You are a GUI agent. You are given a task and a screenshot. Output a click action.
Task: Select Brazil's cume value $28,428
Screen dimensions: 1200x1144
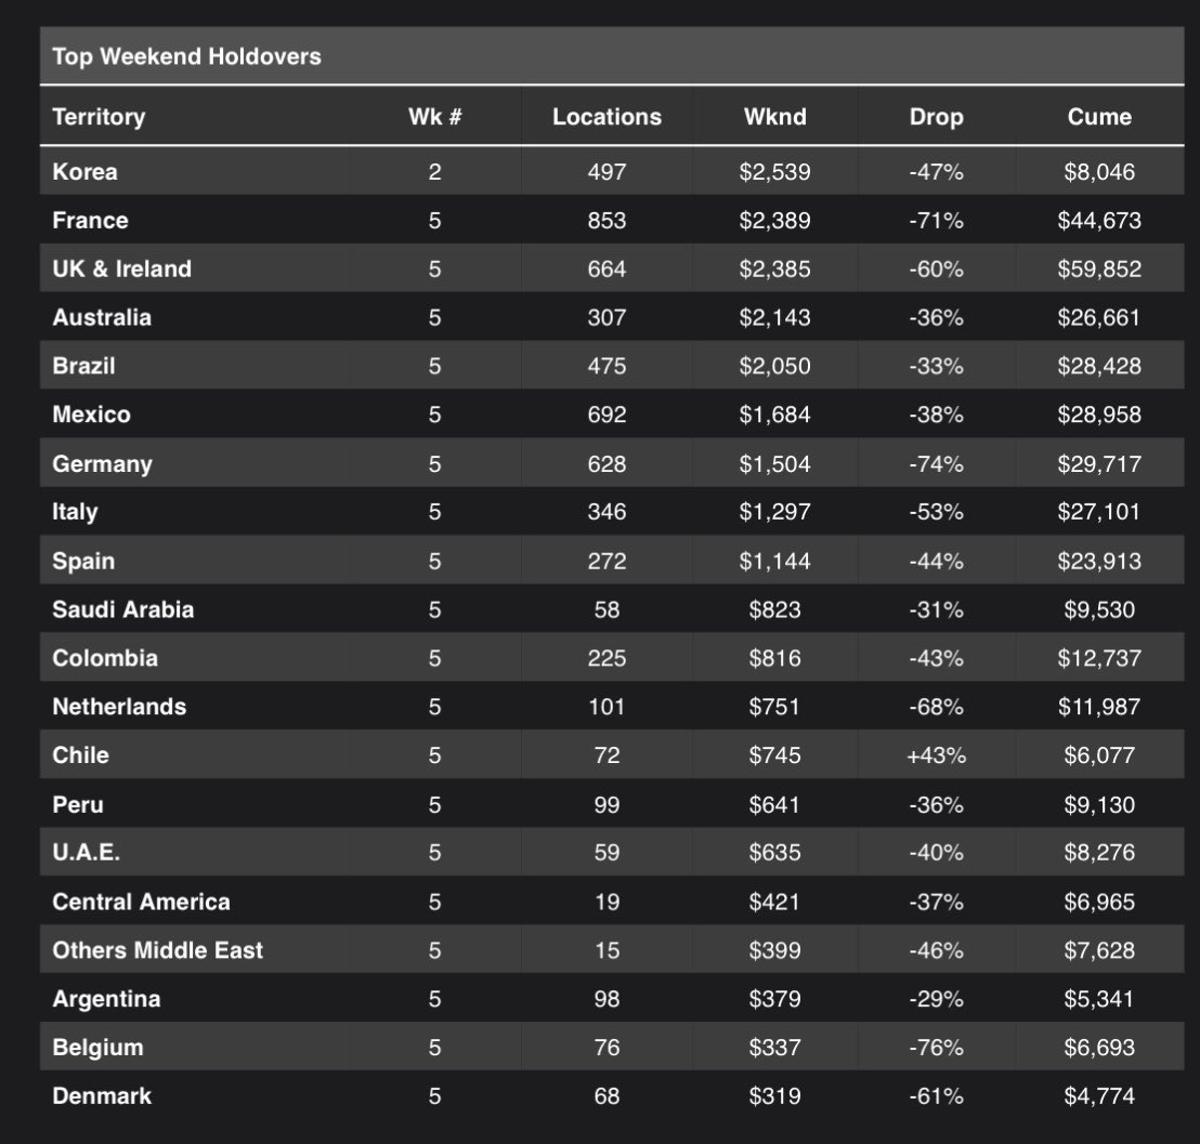tap(1099, 366)
